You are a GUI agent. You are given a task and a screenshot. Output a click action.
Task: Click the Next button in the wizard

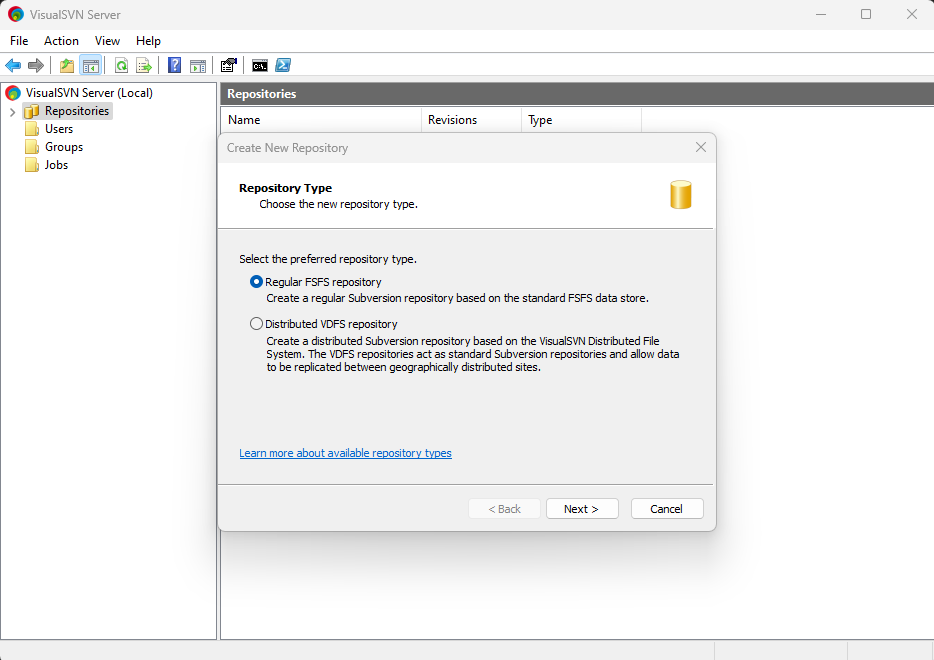[x=582, y=509]
